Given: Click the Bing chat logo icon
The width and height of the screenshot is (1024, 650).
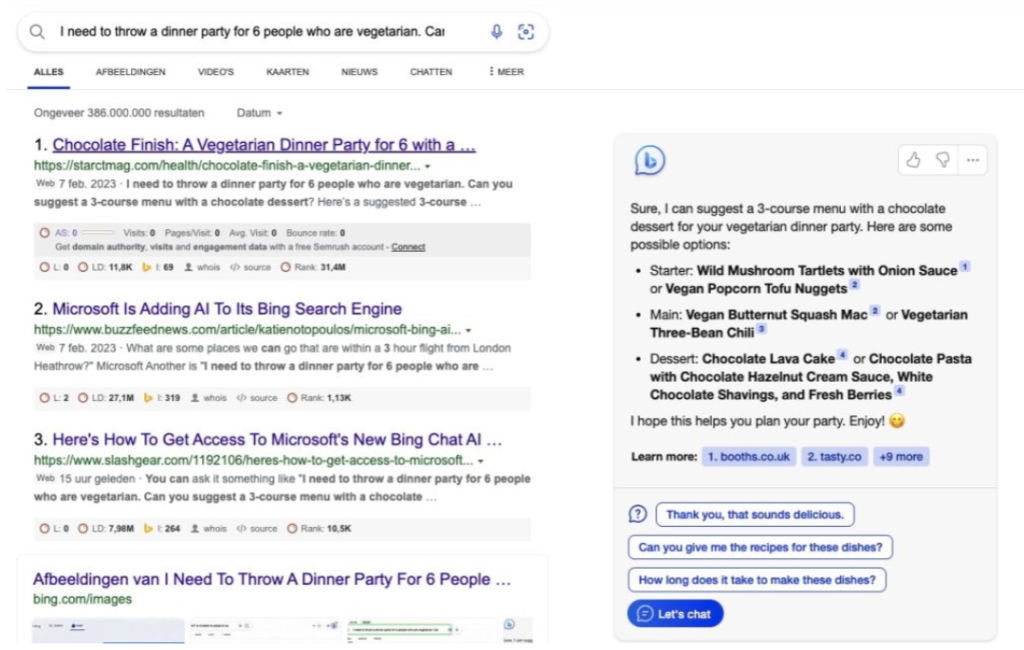Looking at the screenshot, I should [649, 160].
